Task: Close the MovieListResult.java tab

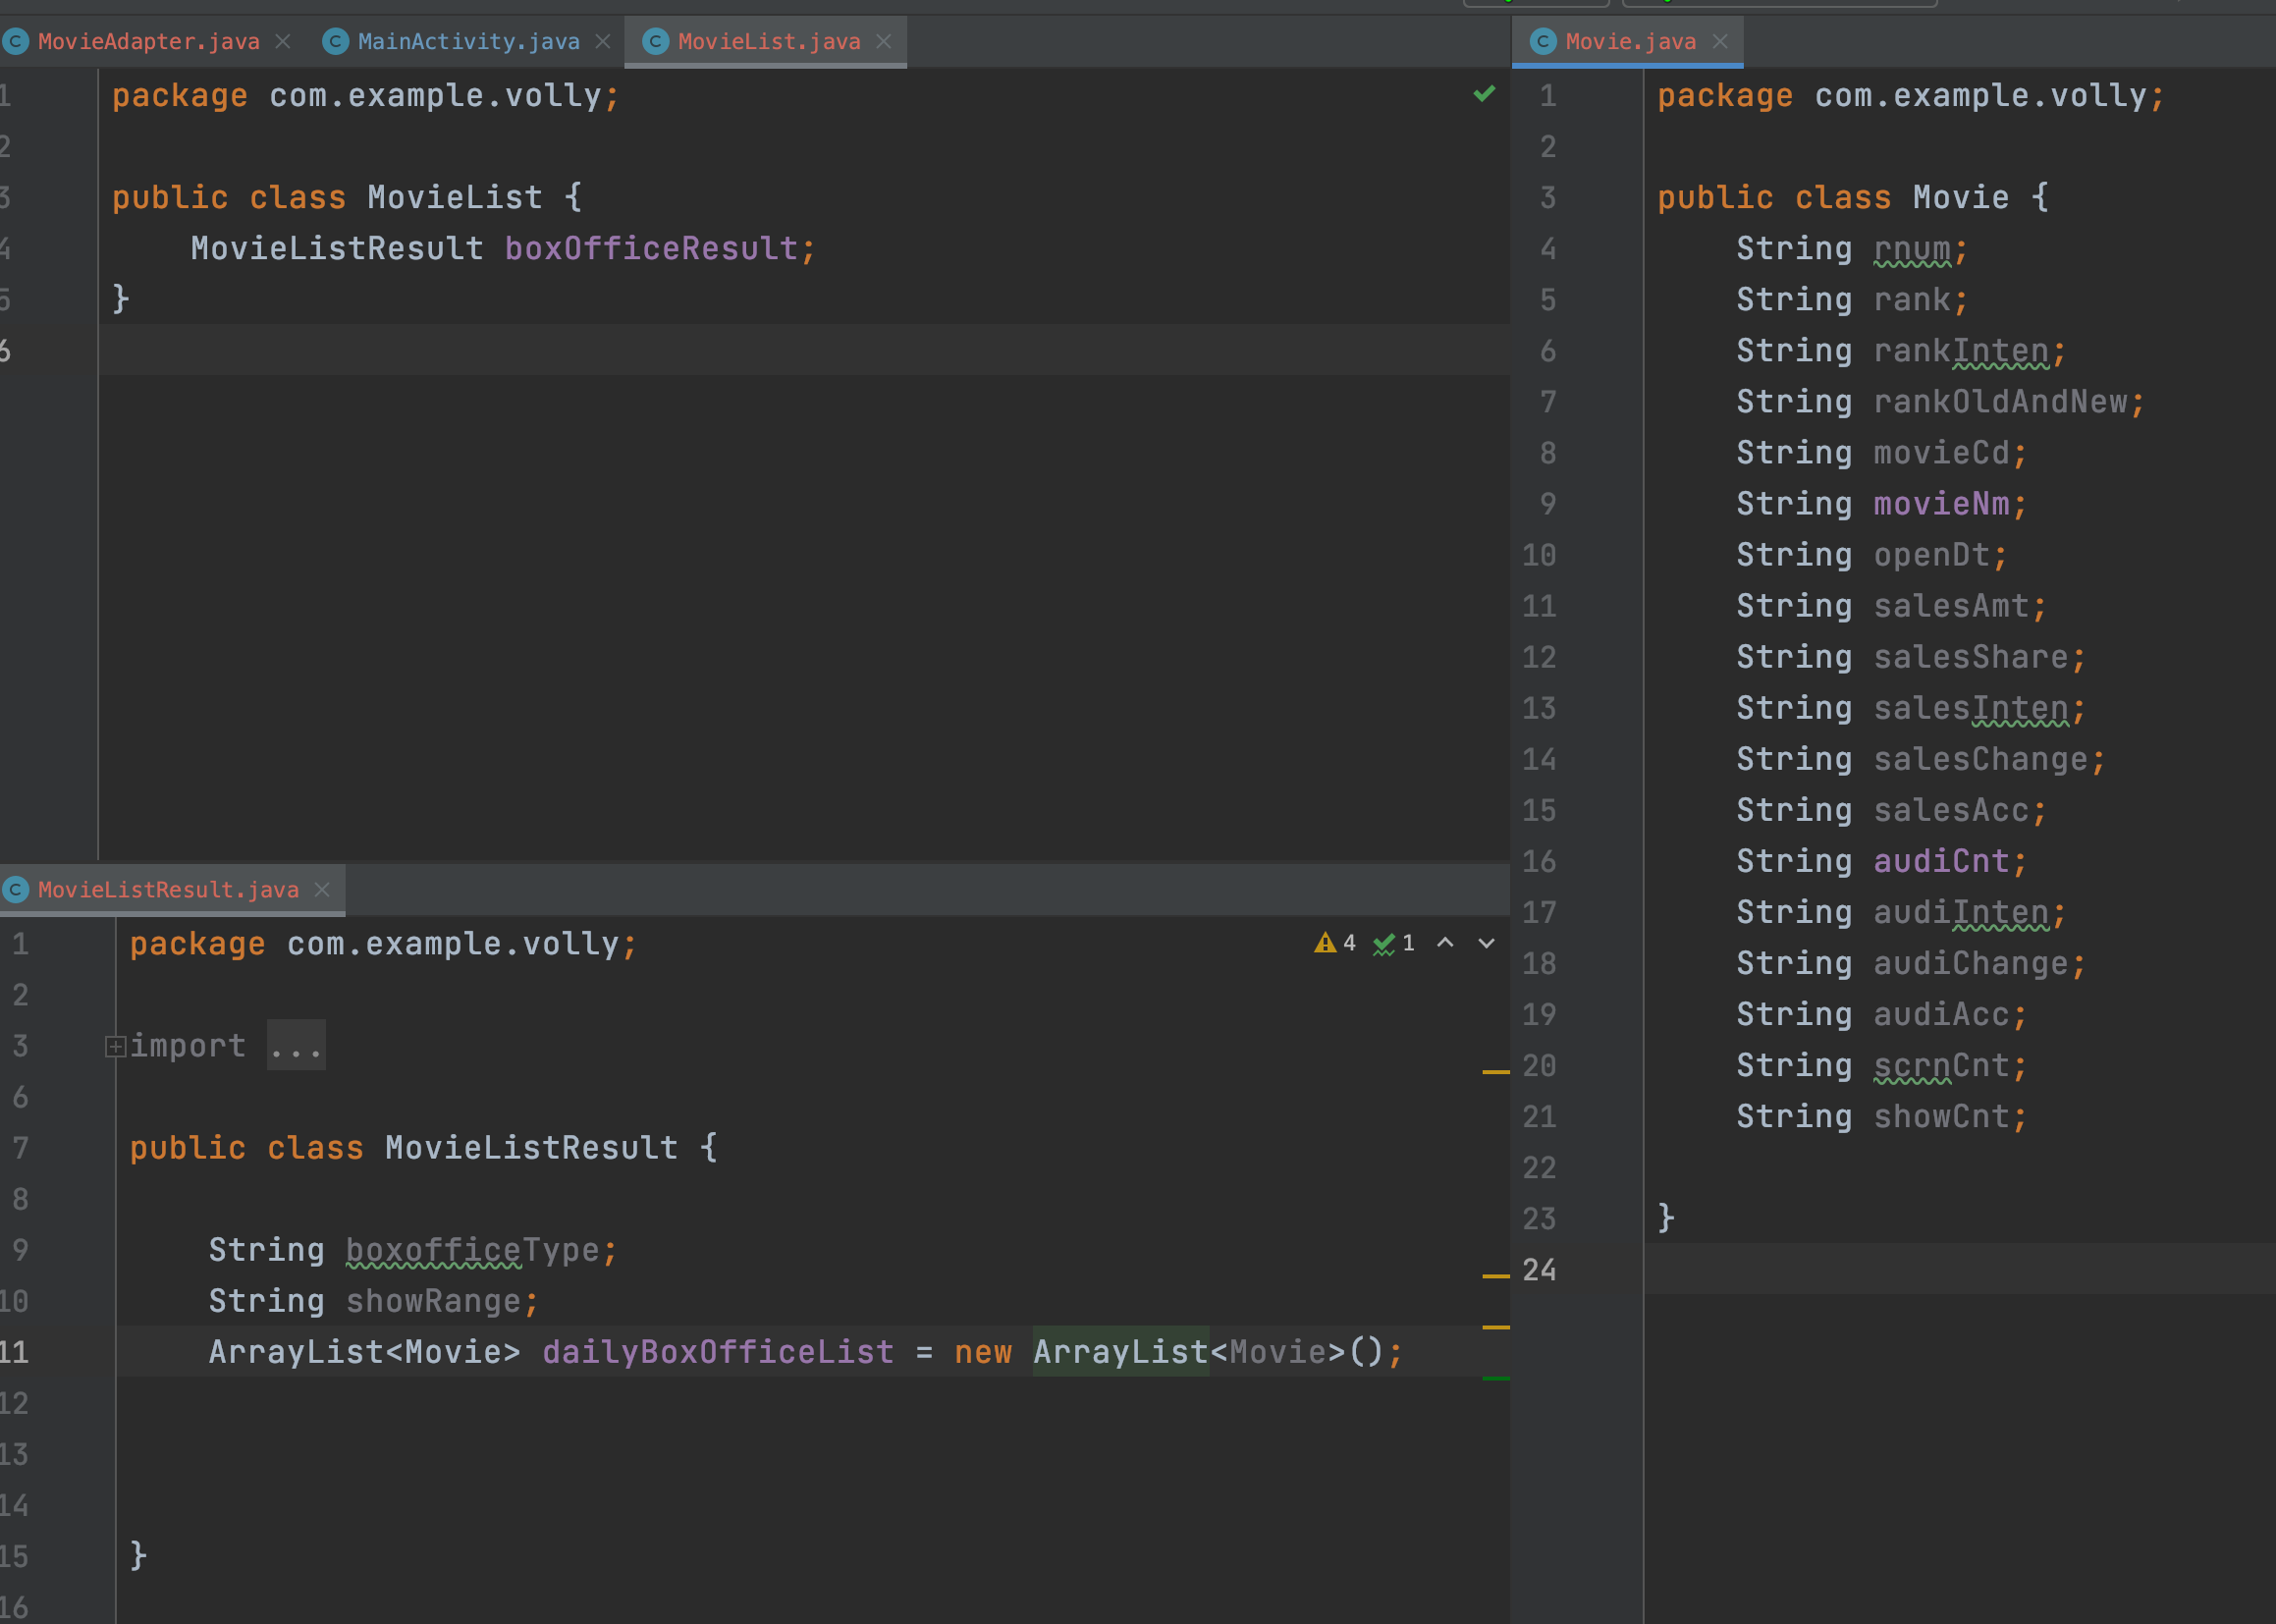Action: coord(322,889)
